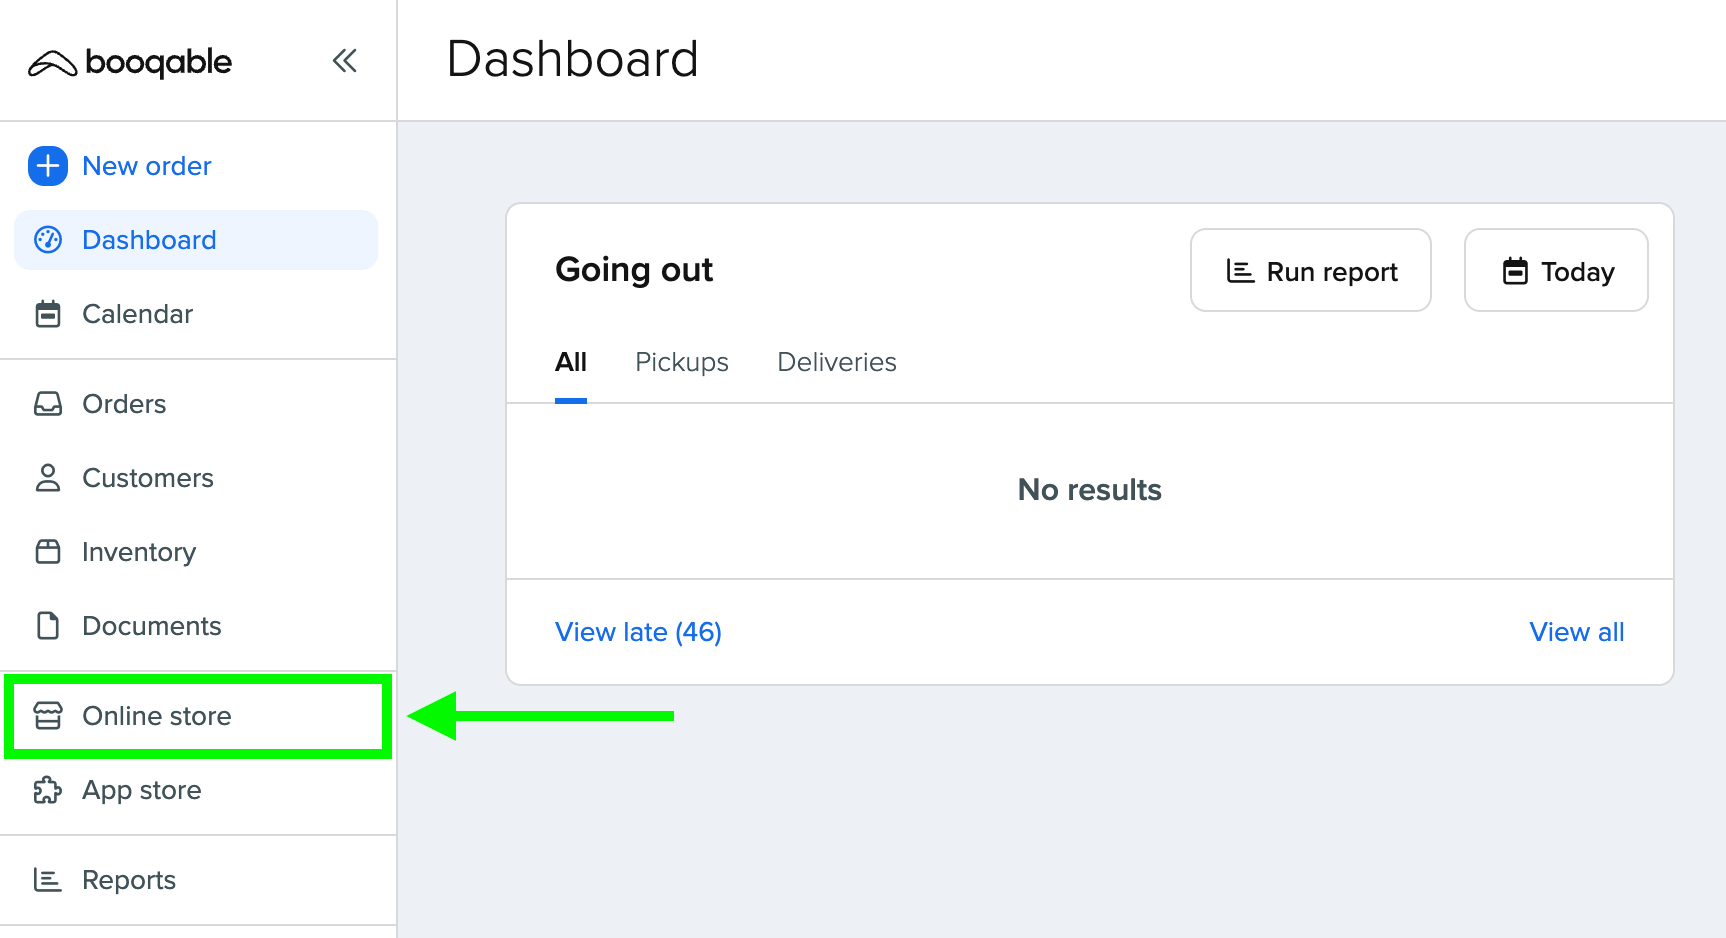Click the Orders inbox tray icon
Viewport: 1726px width, 938px height.
[48, 404]
